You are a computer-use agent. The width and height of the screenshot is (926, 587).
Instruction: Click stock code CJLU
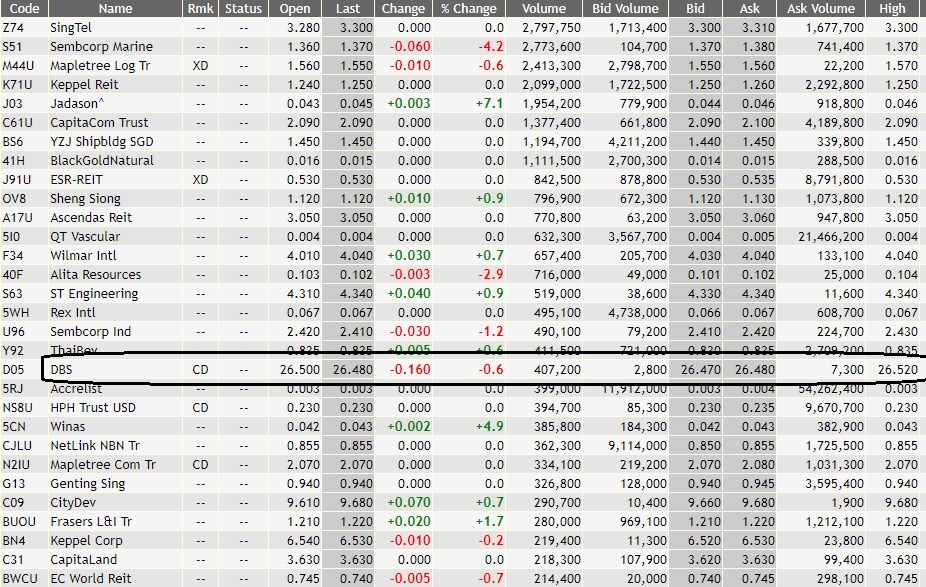pyautogui.click(x=17, y=446)
